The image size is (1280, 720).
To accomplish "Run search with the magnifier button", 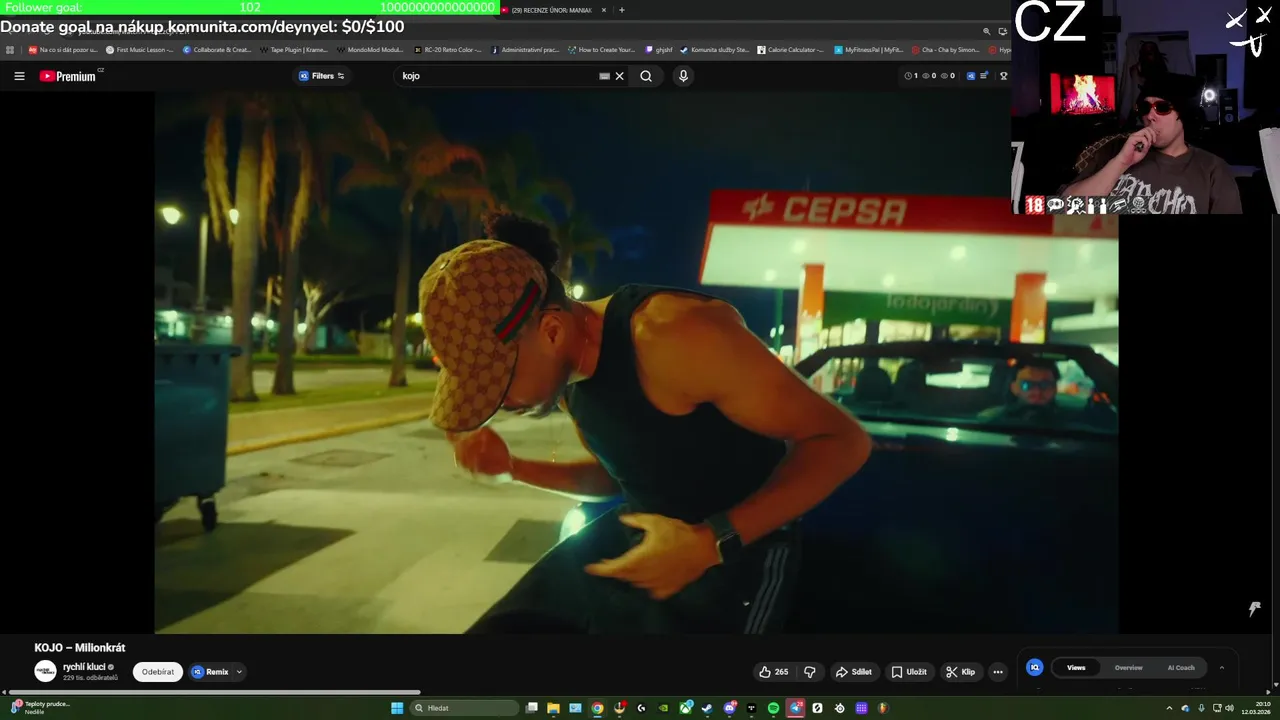I will coord(646,76).
